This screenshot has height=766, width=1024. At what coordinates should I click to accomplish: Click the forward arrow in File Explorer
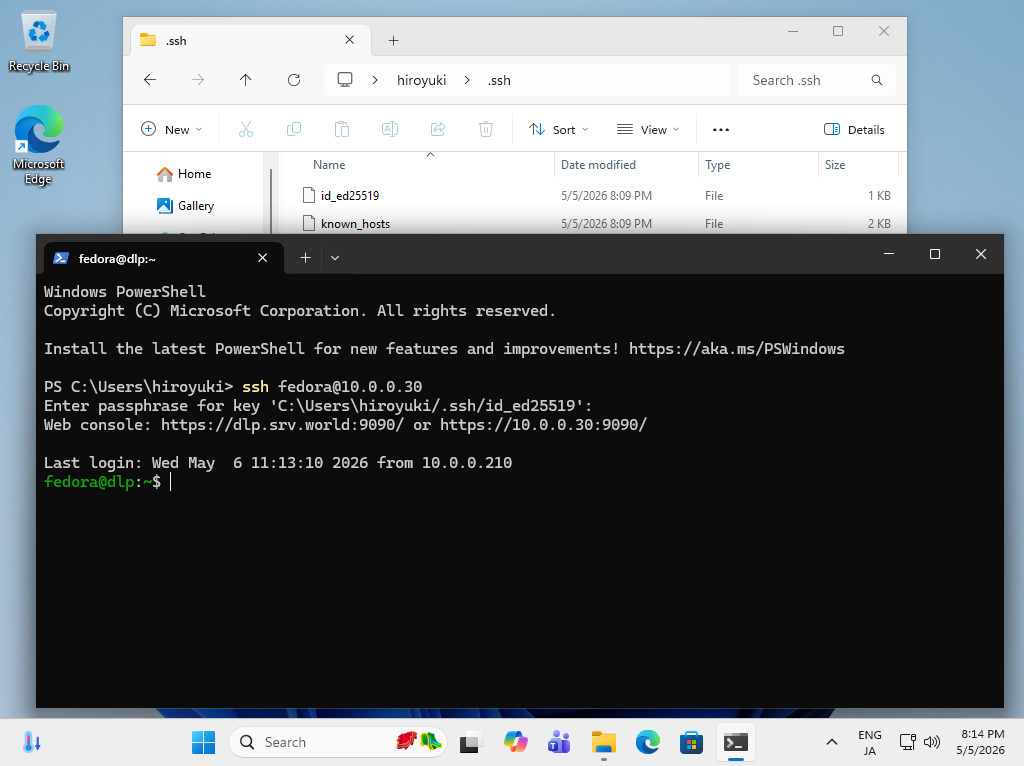198,80
